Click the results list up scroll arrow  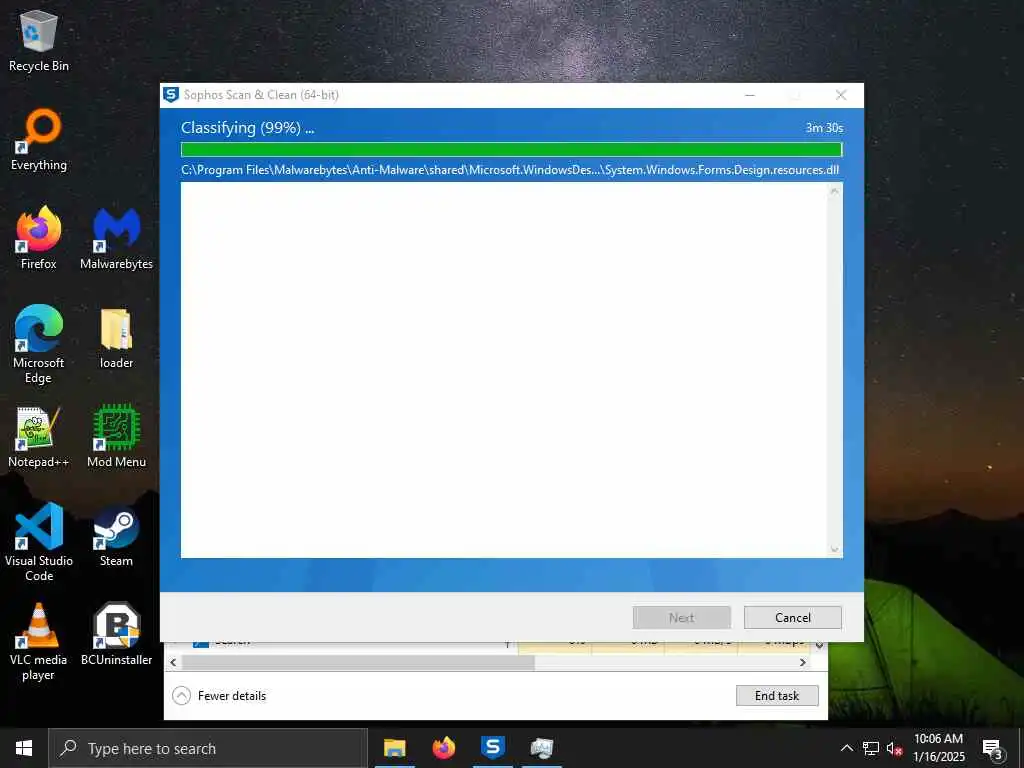834,191
